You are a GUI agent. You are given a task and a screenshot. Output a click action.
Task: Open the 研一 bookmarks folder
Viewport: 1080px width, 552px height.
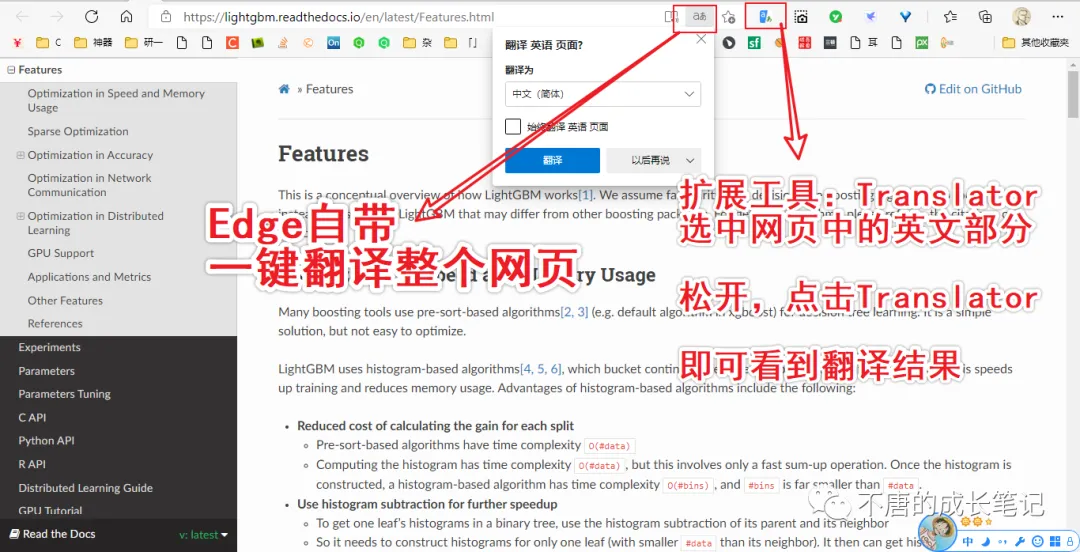[x=145, y=43]
